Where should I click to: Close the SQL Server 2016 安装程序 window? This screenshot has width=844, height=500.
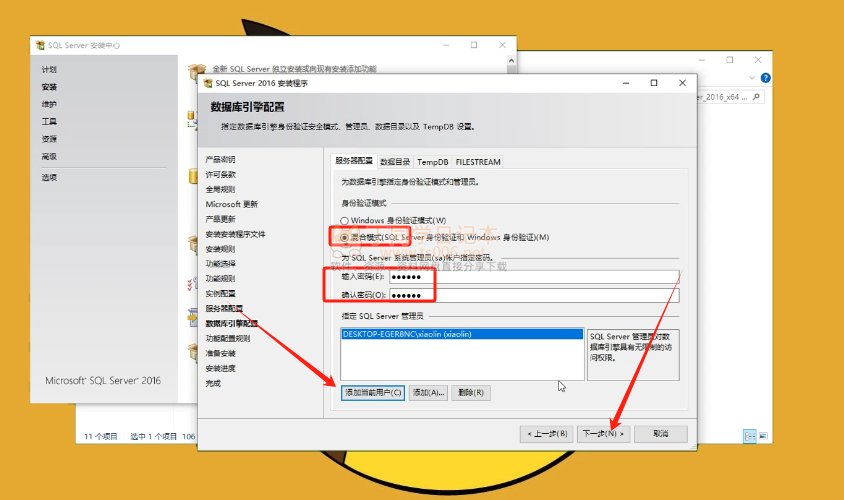[x=683, y=83]
